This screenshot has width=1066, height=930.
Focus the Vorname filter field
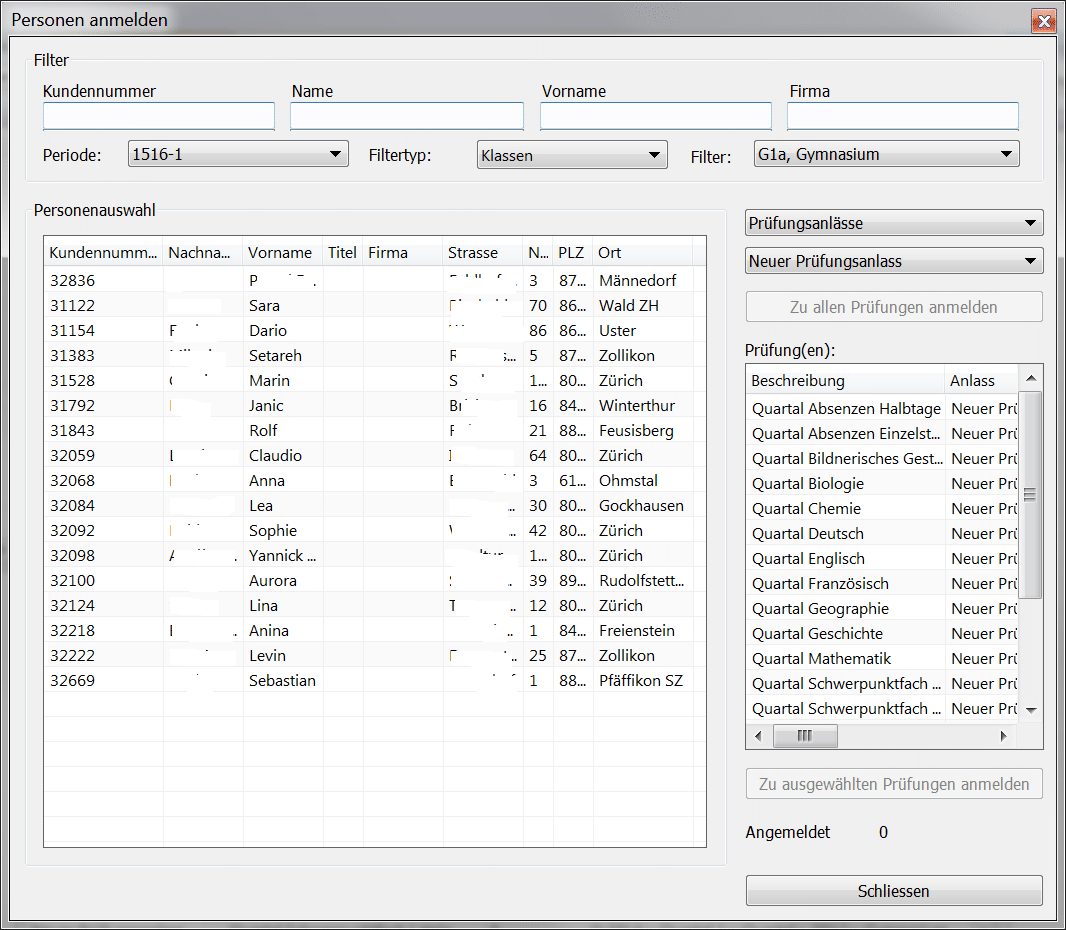coord(655,117)
